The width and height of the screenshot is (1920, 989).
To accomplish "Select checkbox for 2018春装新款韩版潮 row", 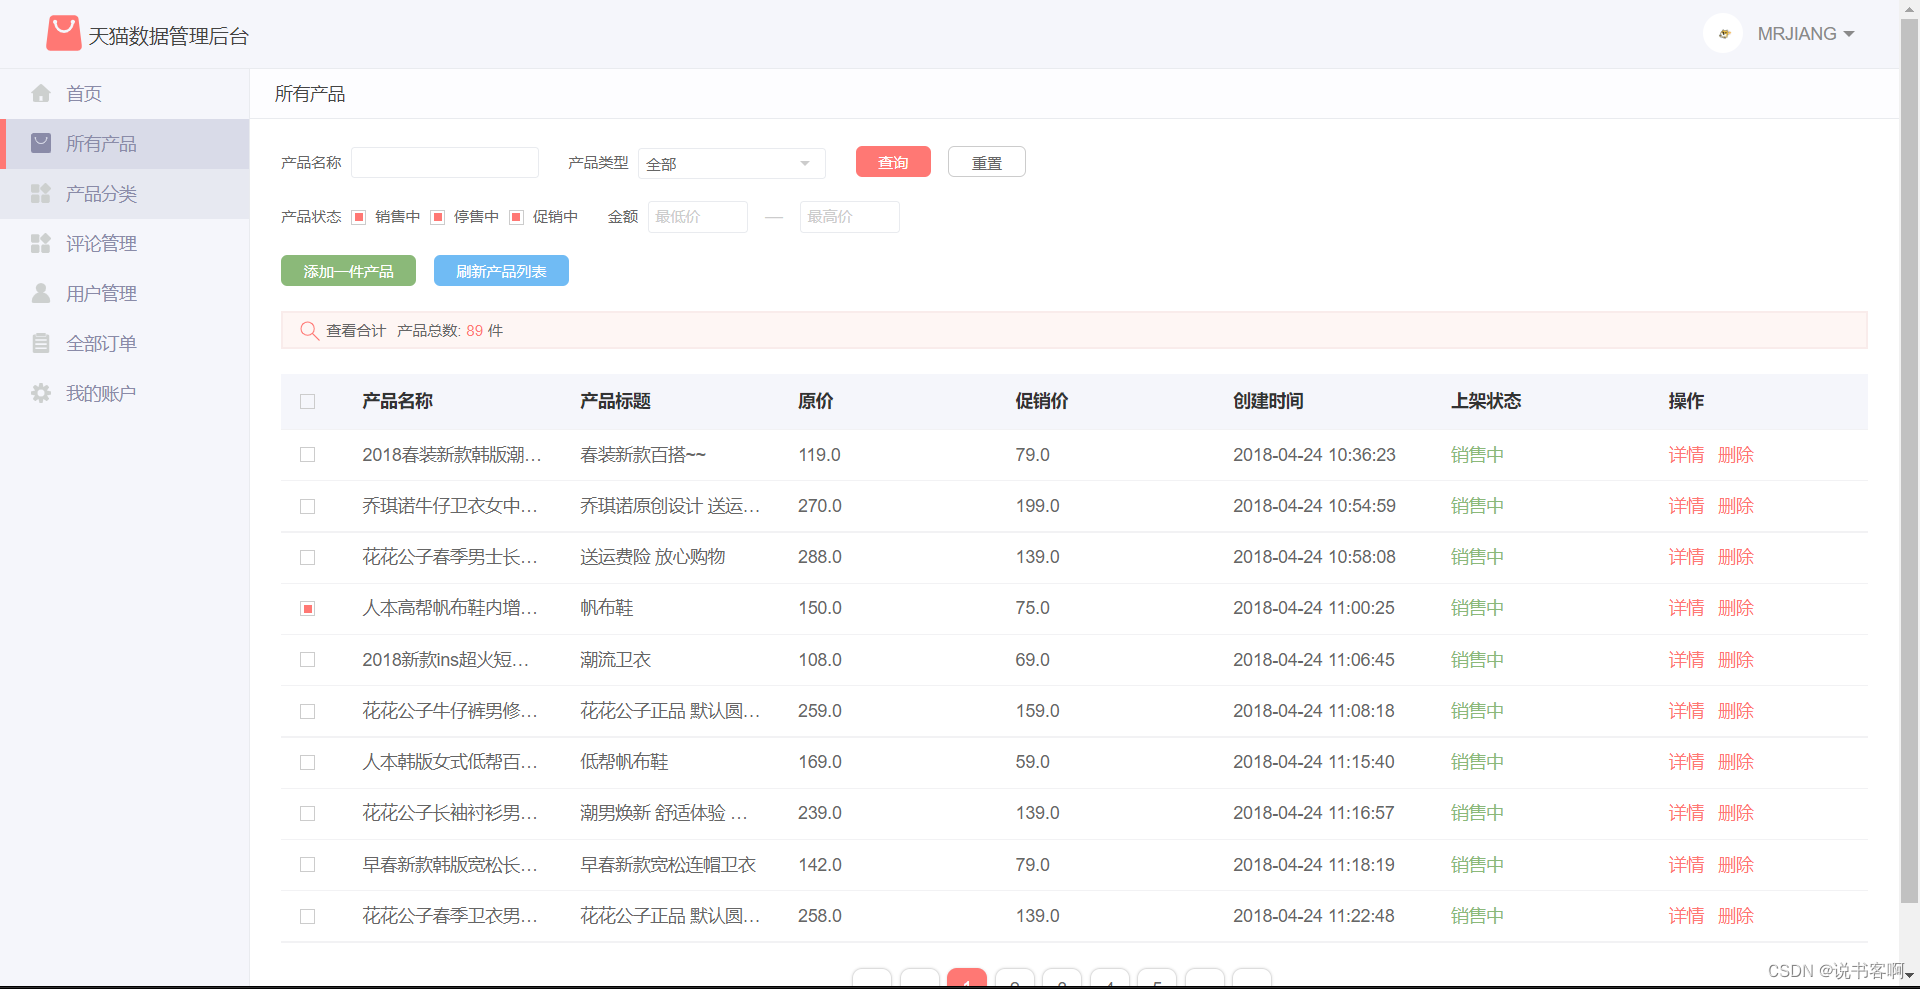I will tap(307, 455).
